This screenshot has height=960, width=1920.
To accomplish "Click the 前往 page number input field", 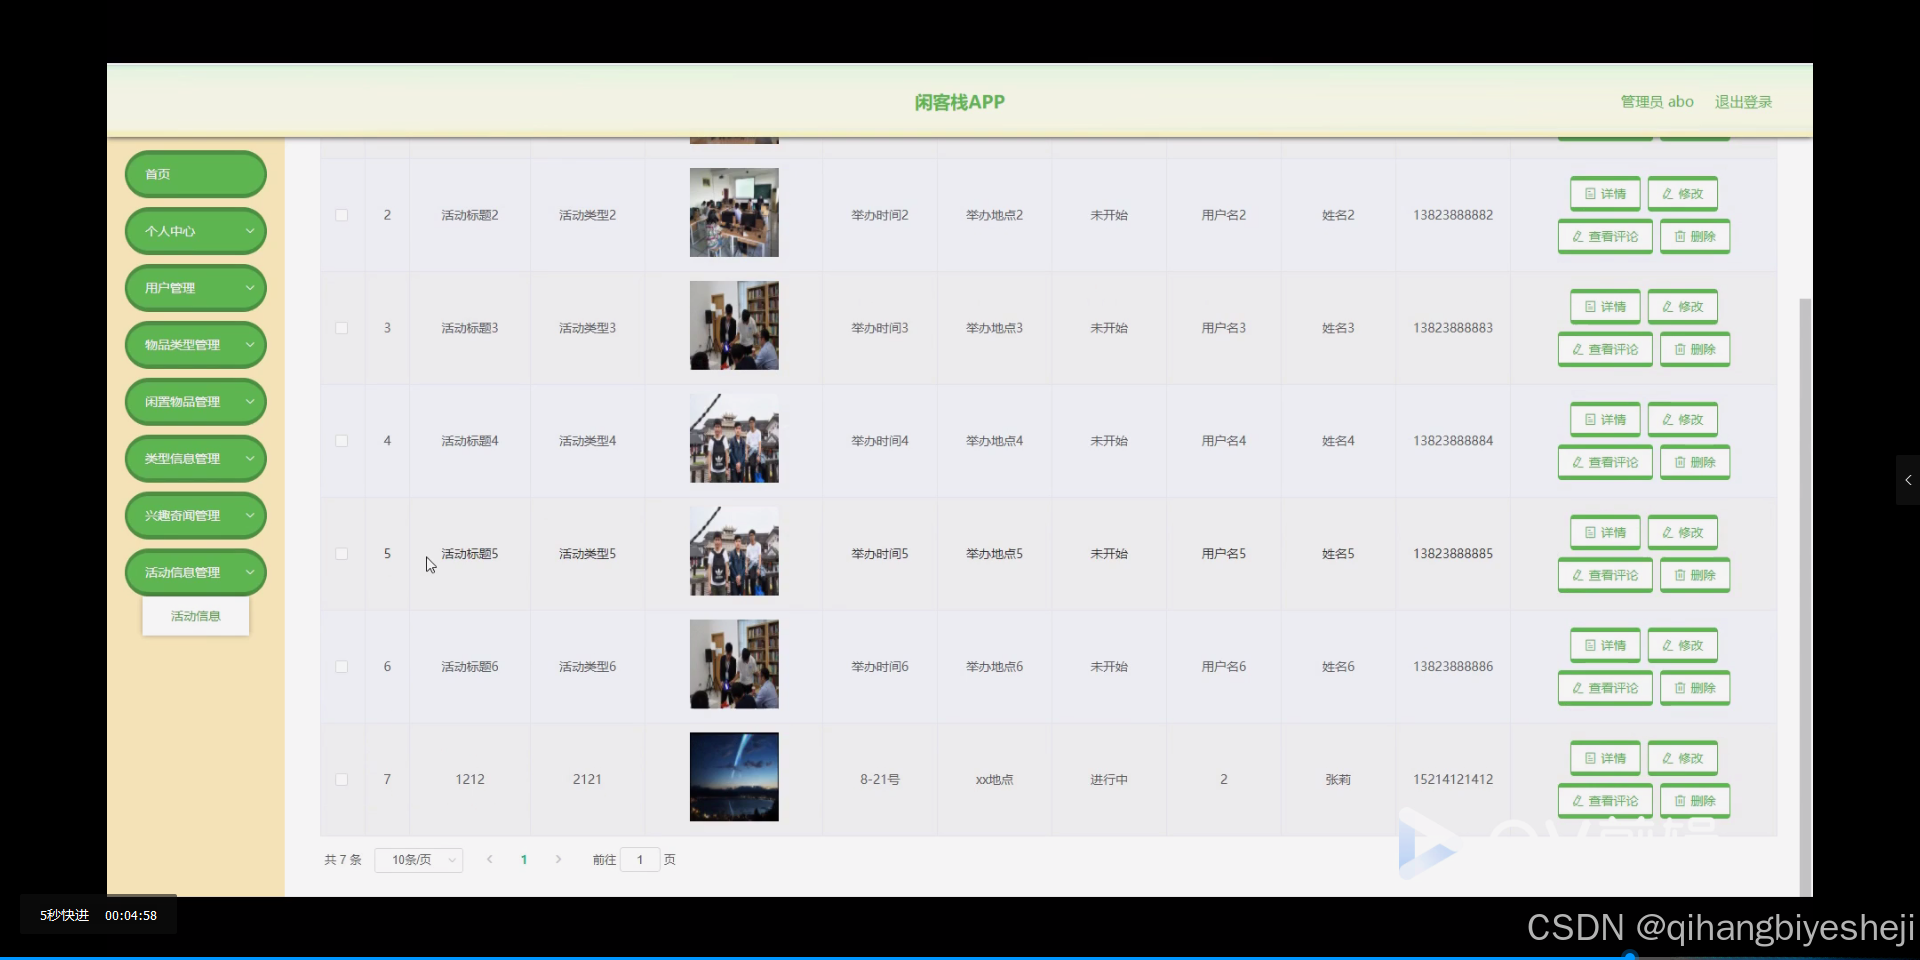I will click(x=637, y=859).
